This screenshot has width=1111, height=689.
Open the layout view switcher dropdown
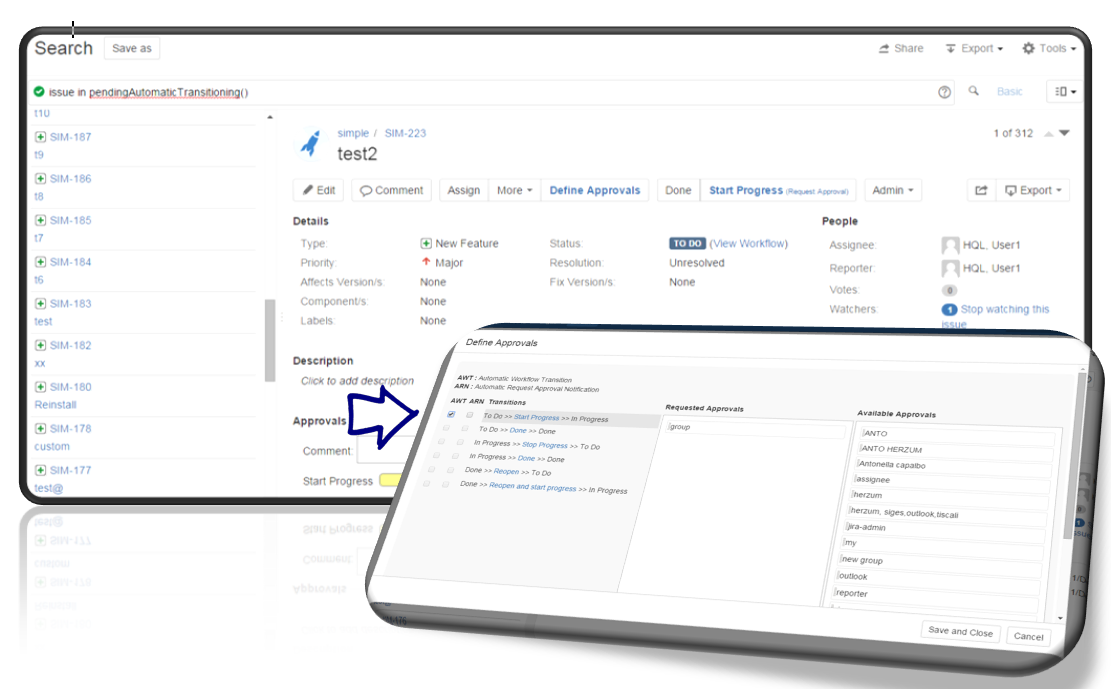click(x=1064, y=92)
